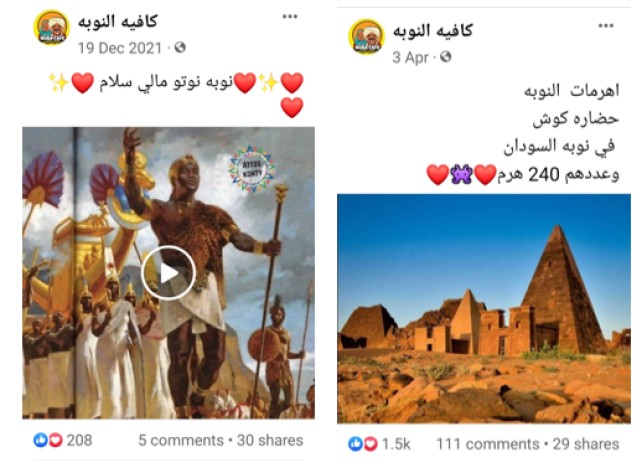Click the heart reaction icon beside 1.5k

[370, 444]
